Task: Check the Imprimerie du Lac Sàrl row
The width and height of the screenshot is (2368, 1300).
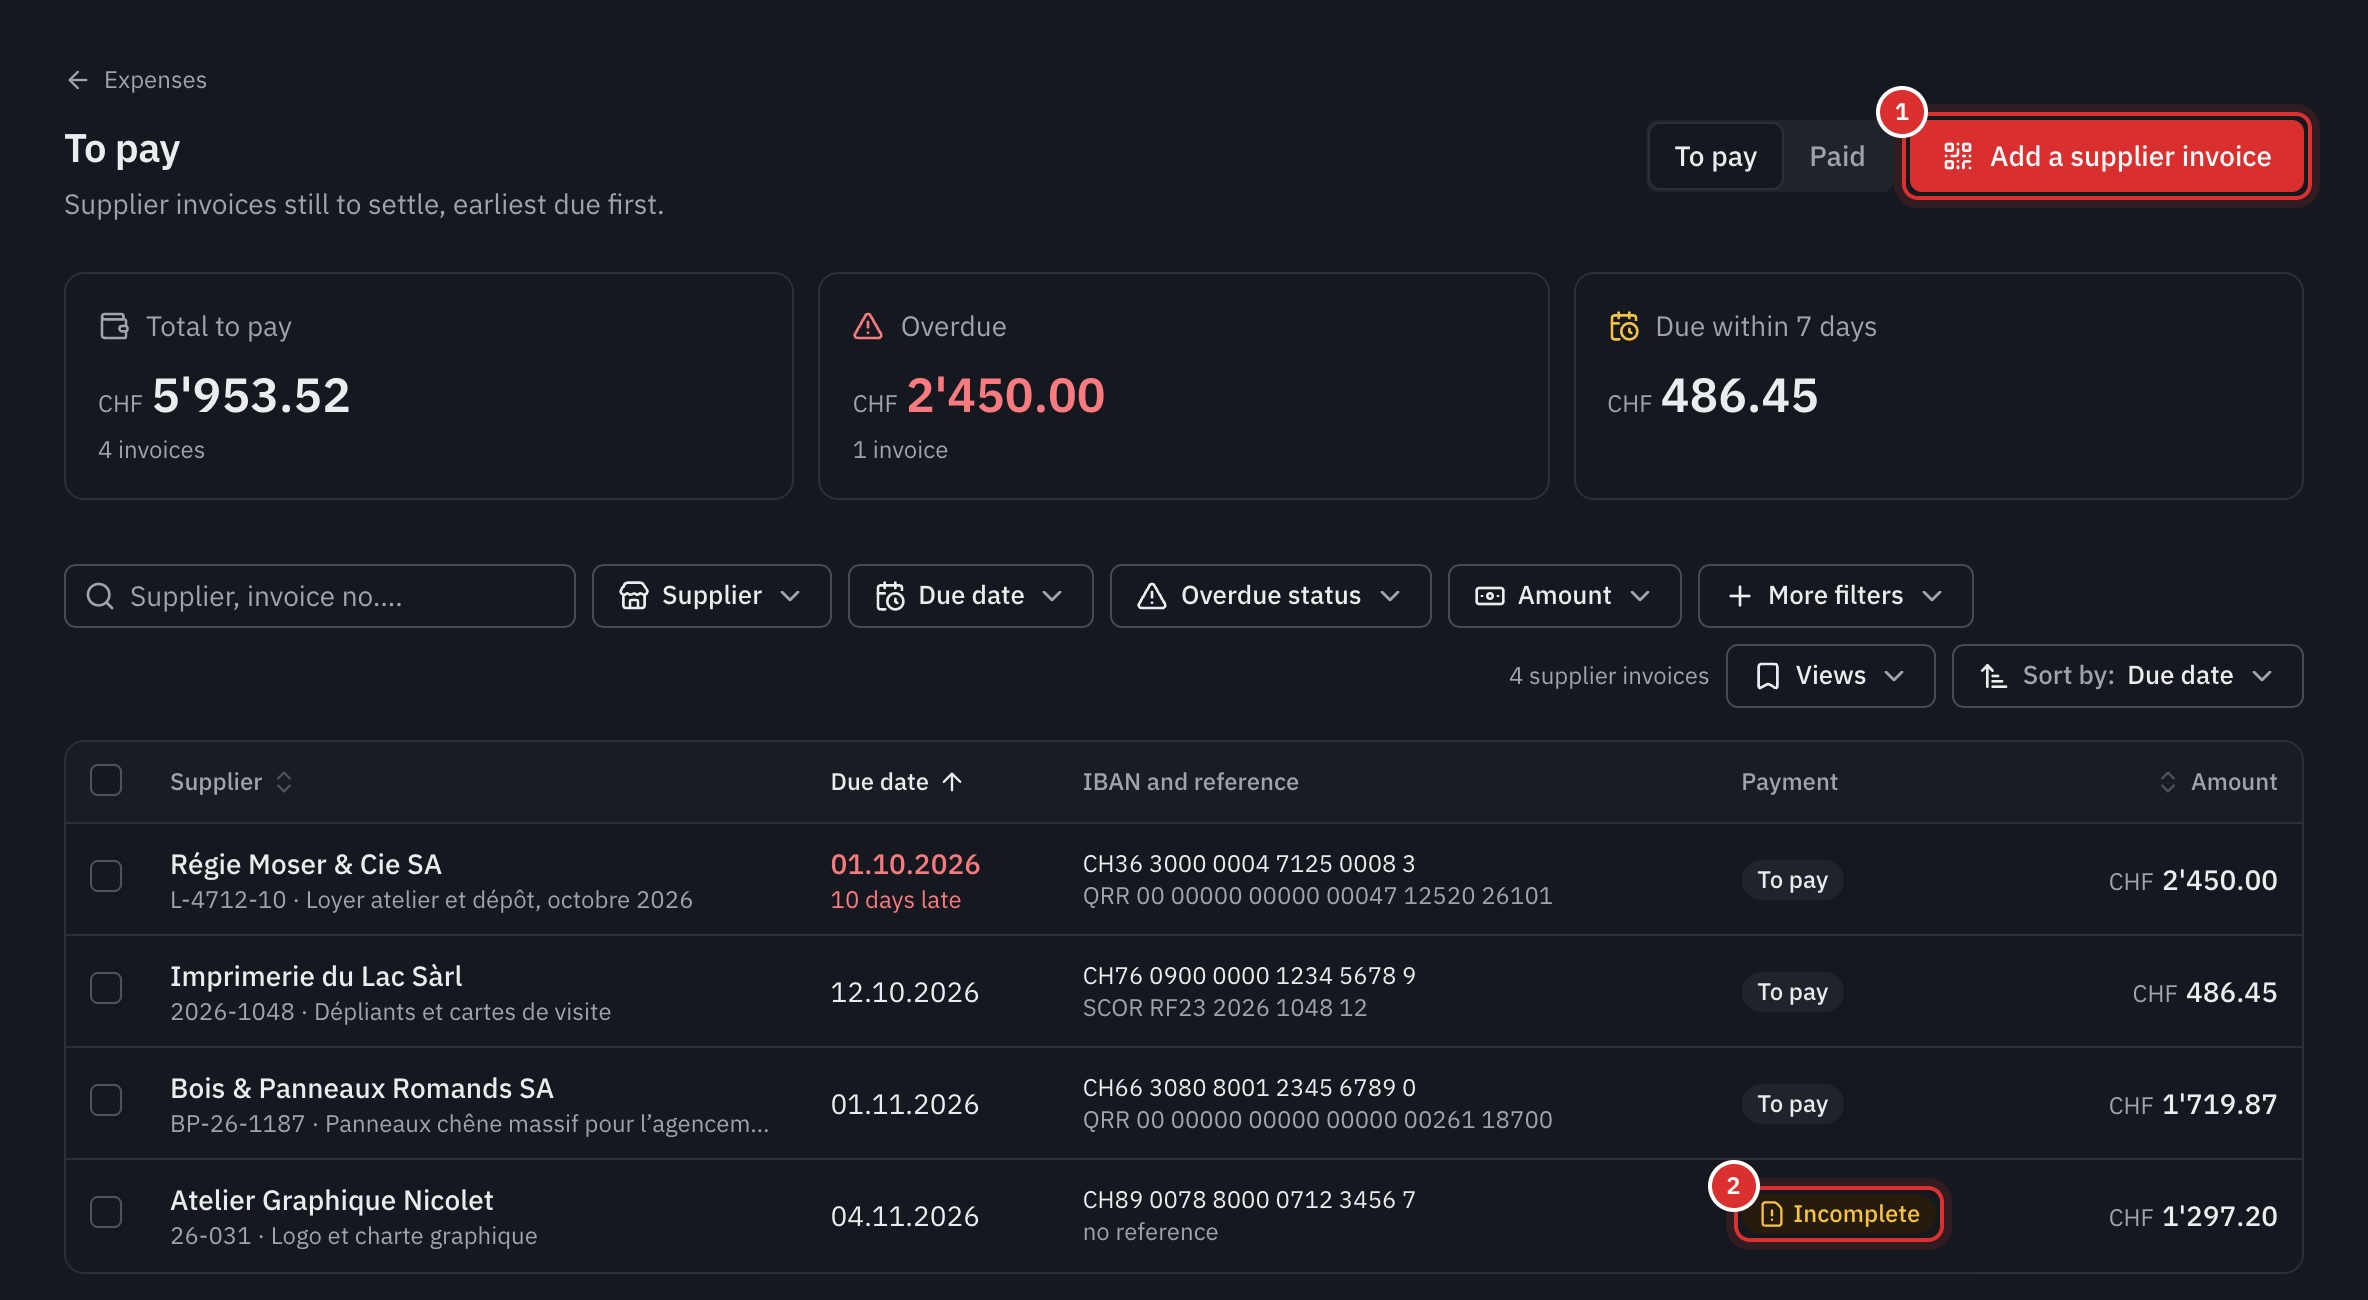Action: click(106, 988)
